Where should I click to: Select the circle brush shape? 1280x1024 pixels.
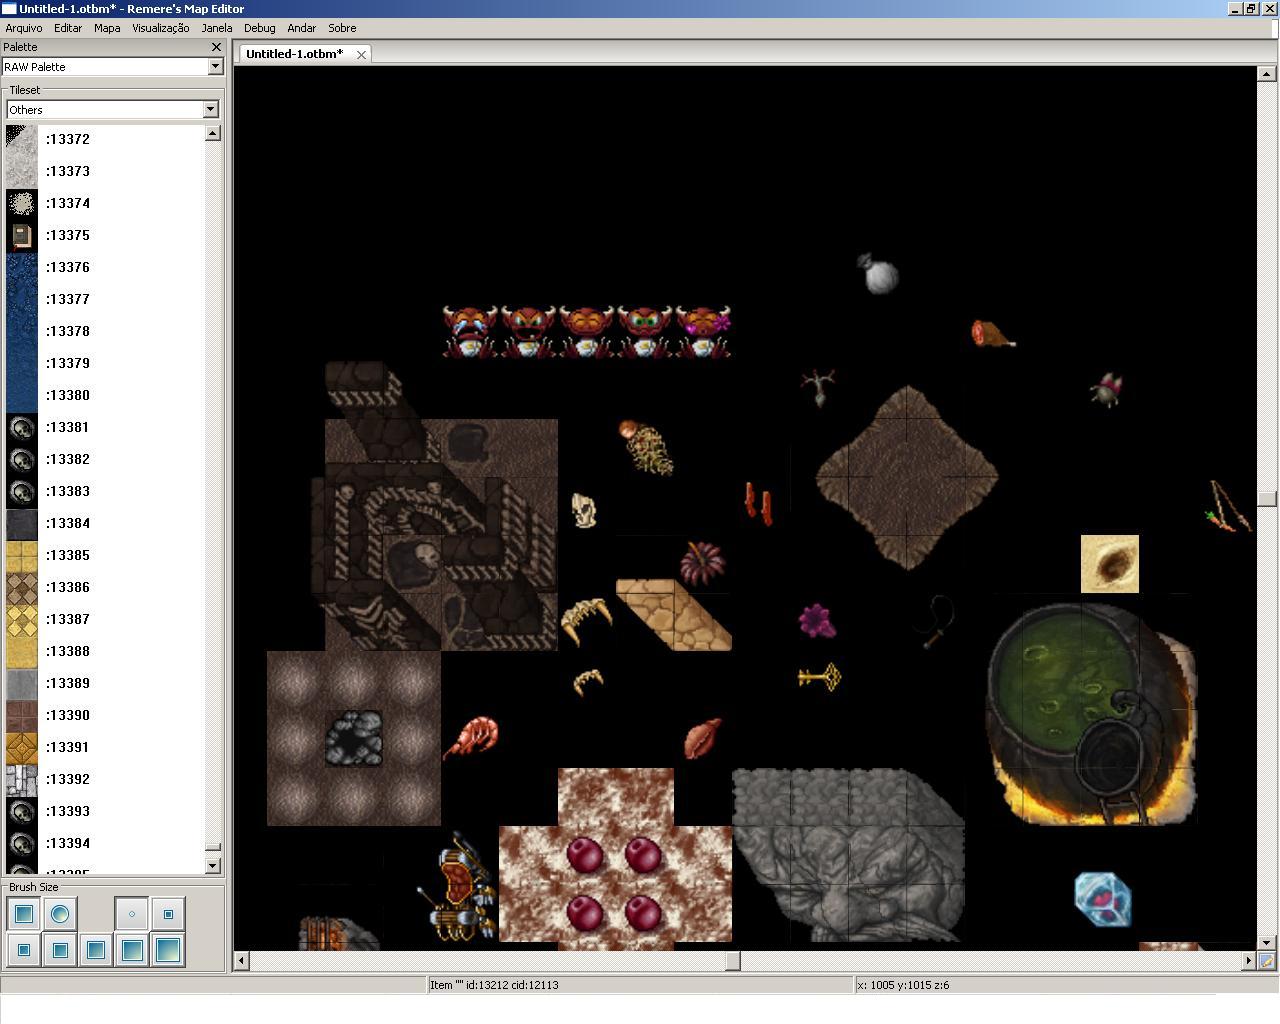coord(60,913)
